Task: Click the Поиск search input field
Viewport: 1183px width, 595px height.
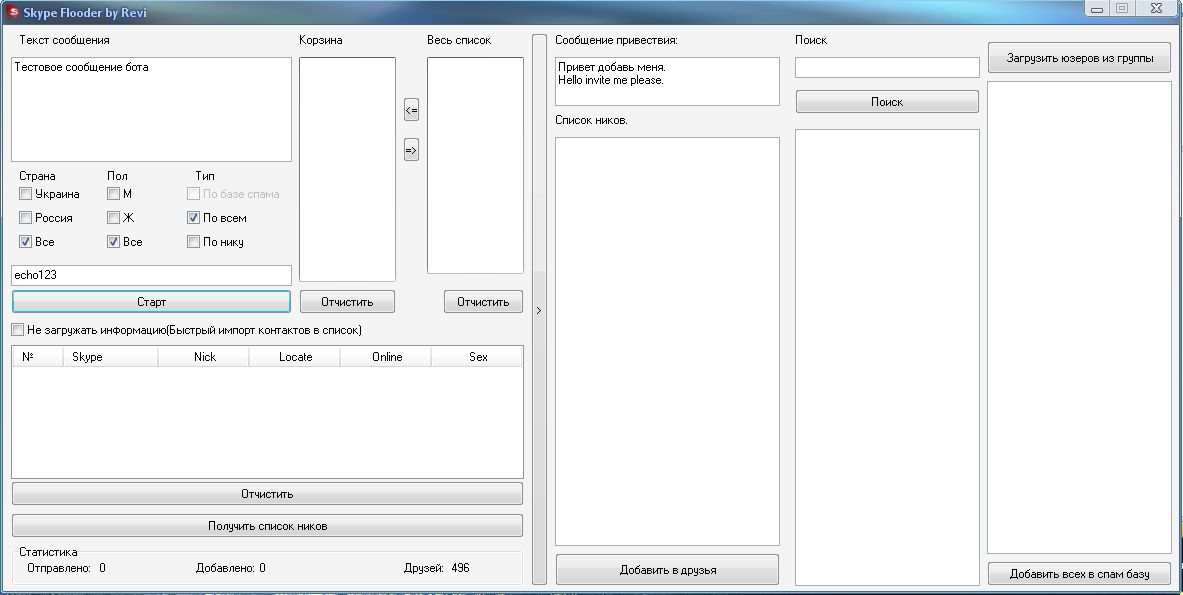Action: (x=887, y=68)
